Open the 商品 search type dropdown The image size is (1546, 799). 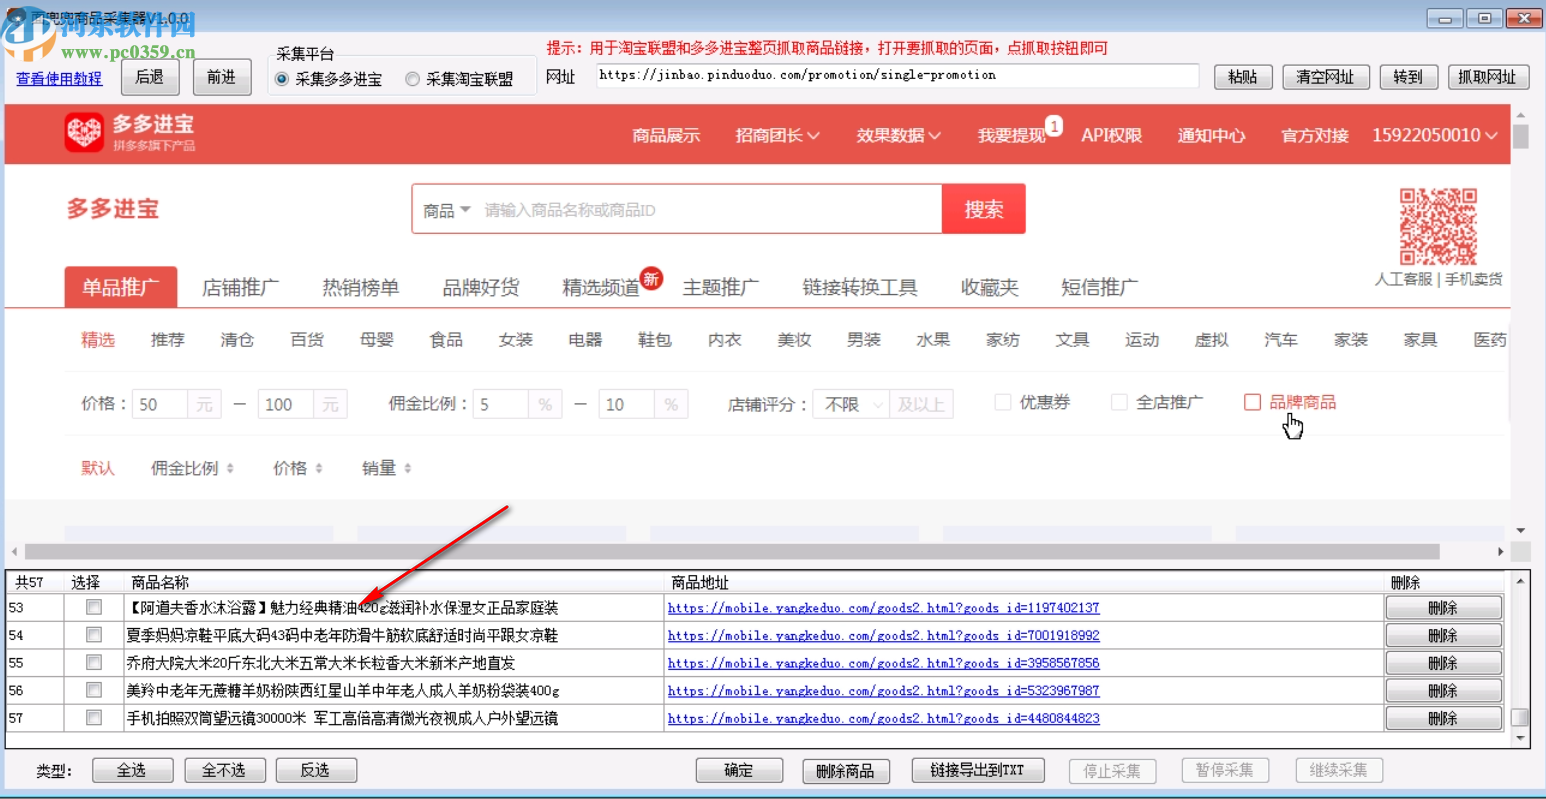446,208
